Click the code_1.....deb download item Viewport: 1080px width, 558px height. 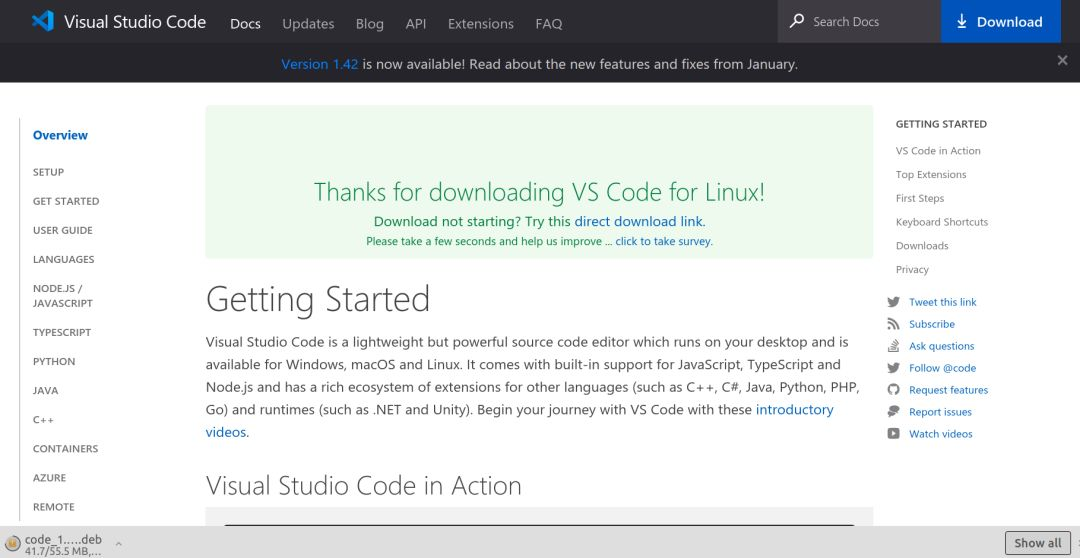click(x=63, y=544)
